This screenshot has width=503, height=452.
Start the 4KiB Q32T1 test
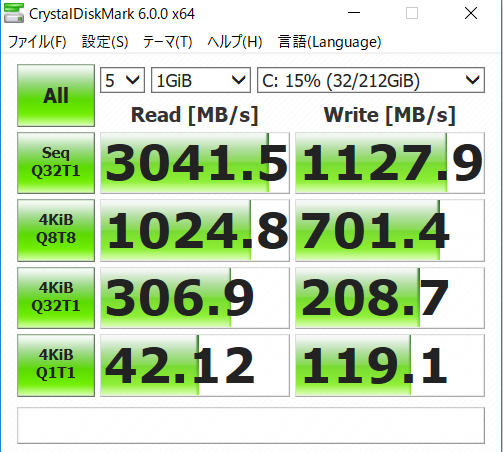point(56,298)
